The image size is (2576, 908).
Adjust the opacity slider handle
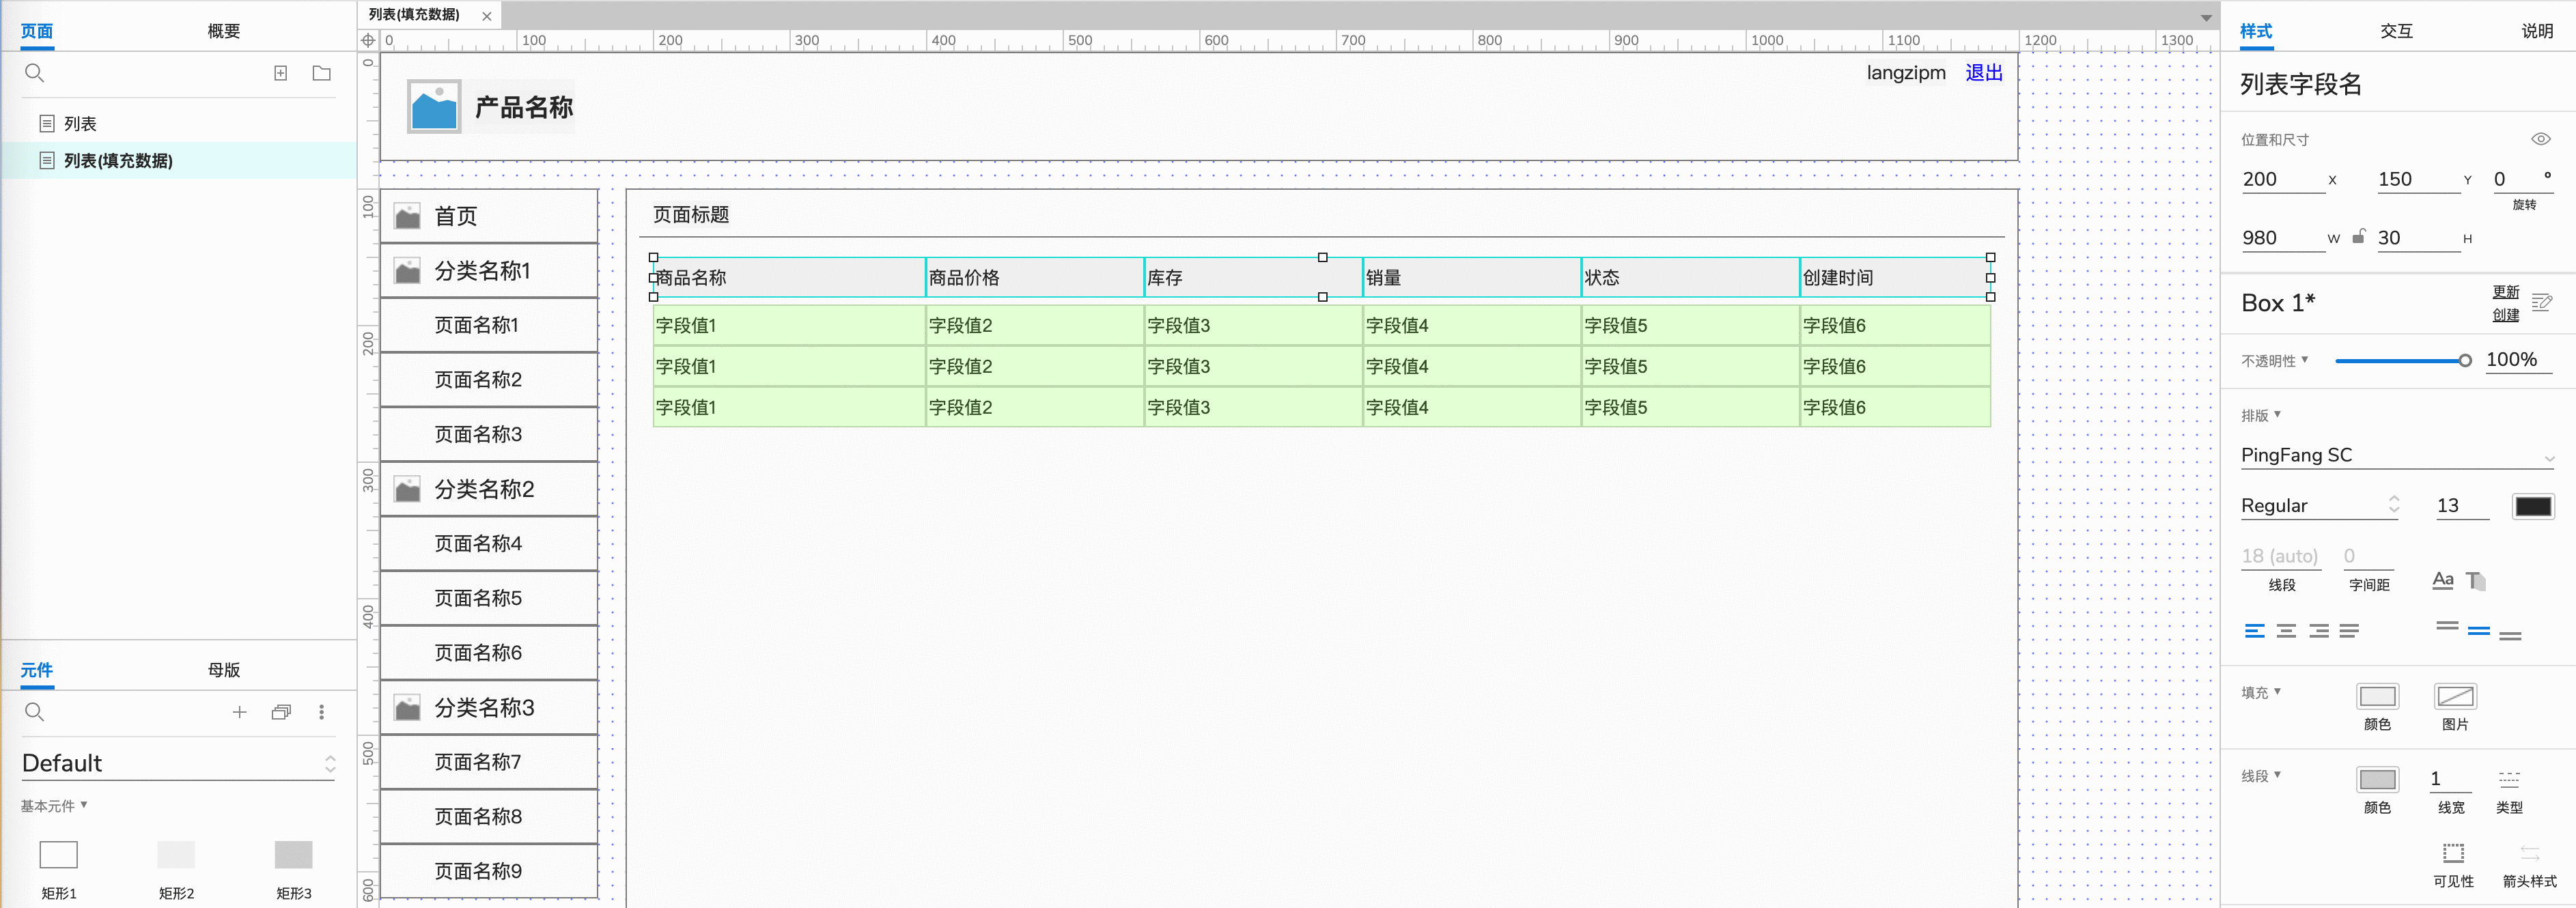tap(2465, 361)
